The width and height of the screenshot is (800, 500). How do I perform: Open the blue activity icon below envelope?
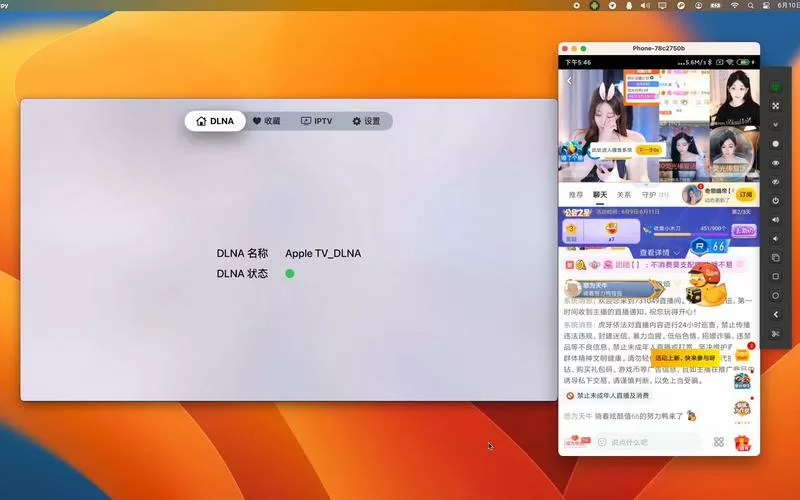742,381
